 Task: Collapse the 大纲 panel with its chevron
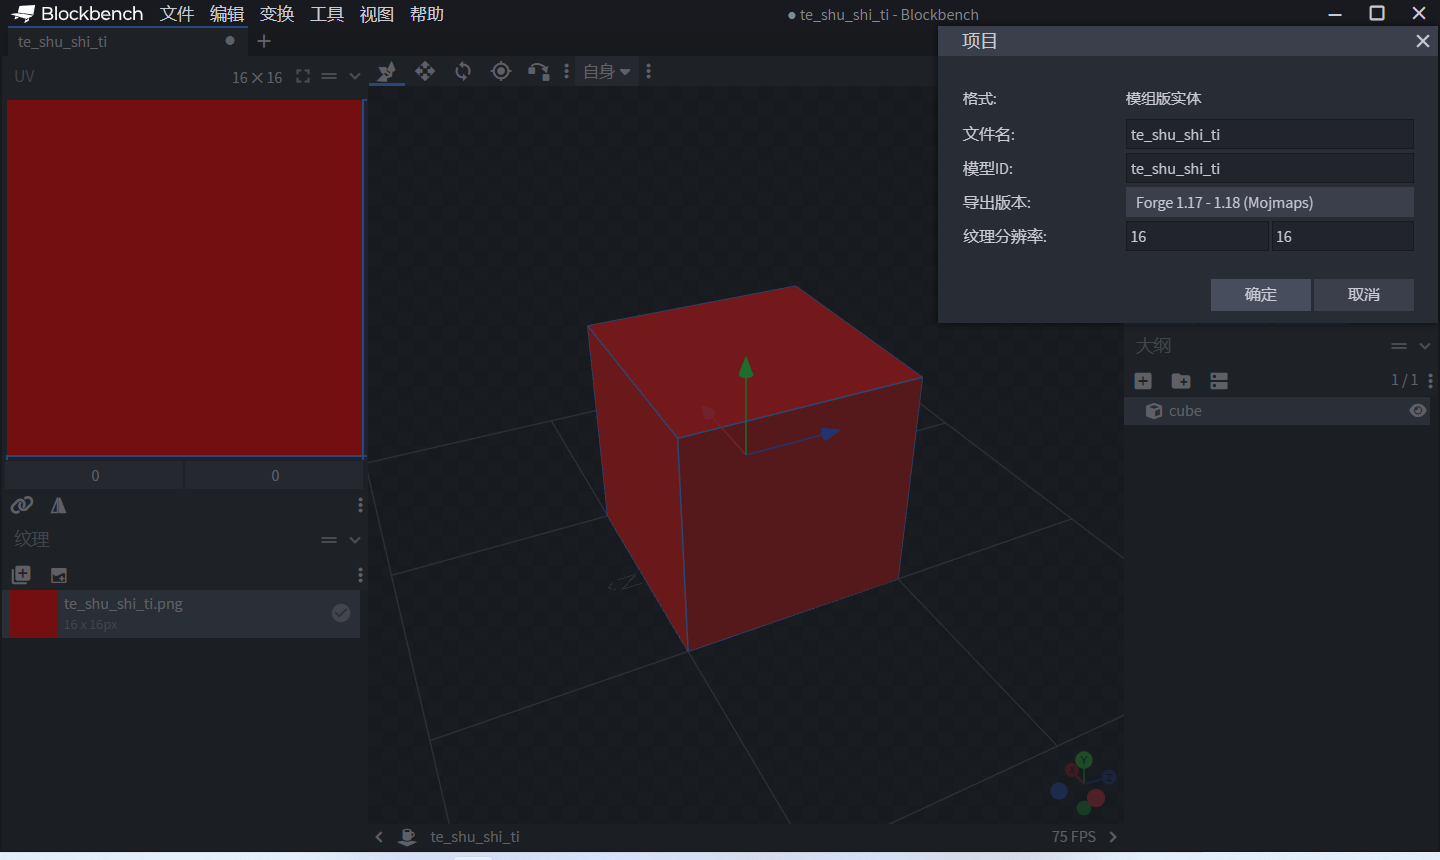[1425, 346]
